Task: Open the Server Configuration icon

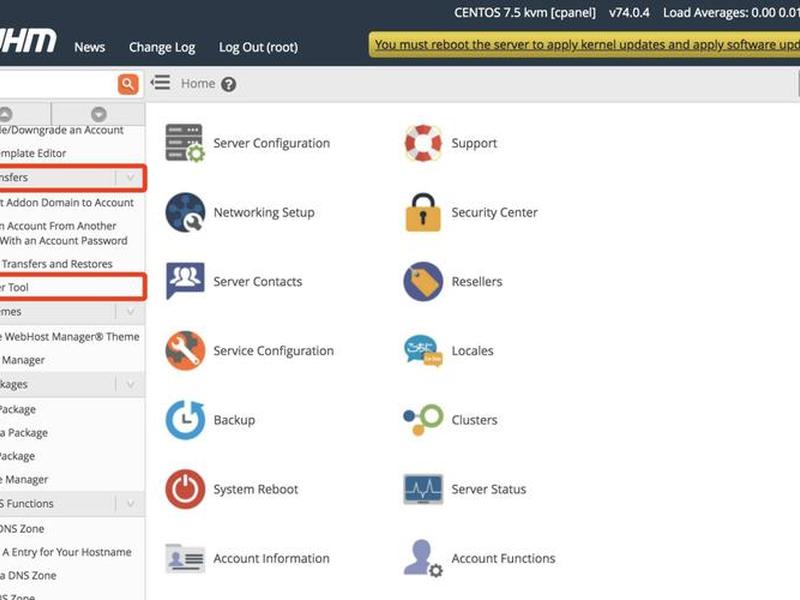Action: (x=185, y=143)
